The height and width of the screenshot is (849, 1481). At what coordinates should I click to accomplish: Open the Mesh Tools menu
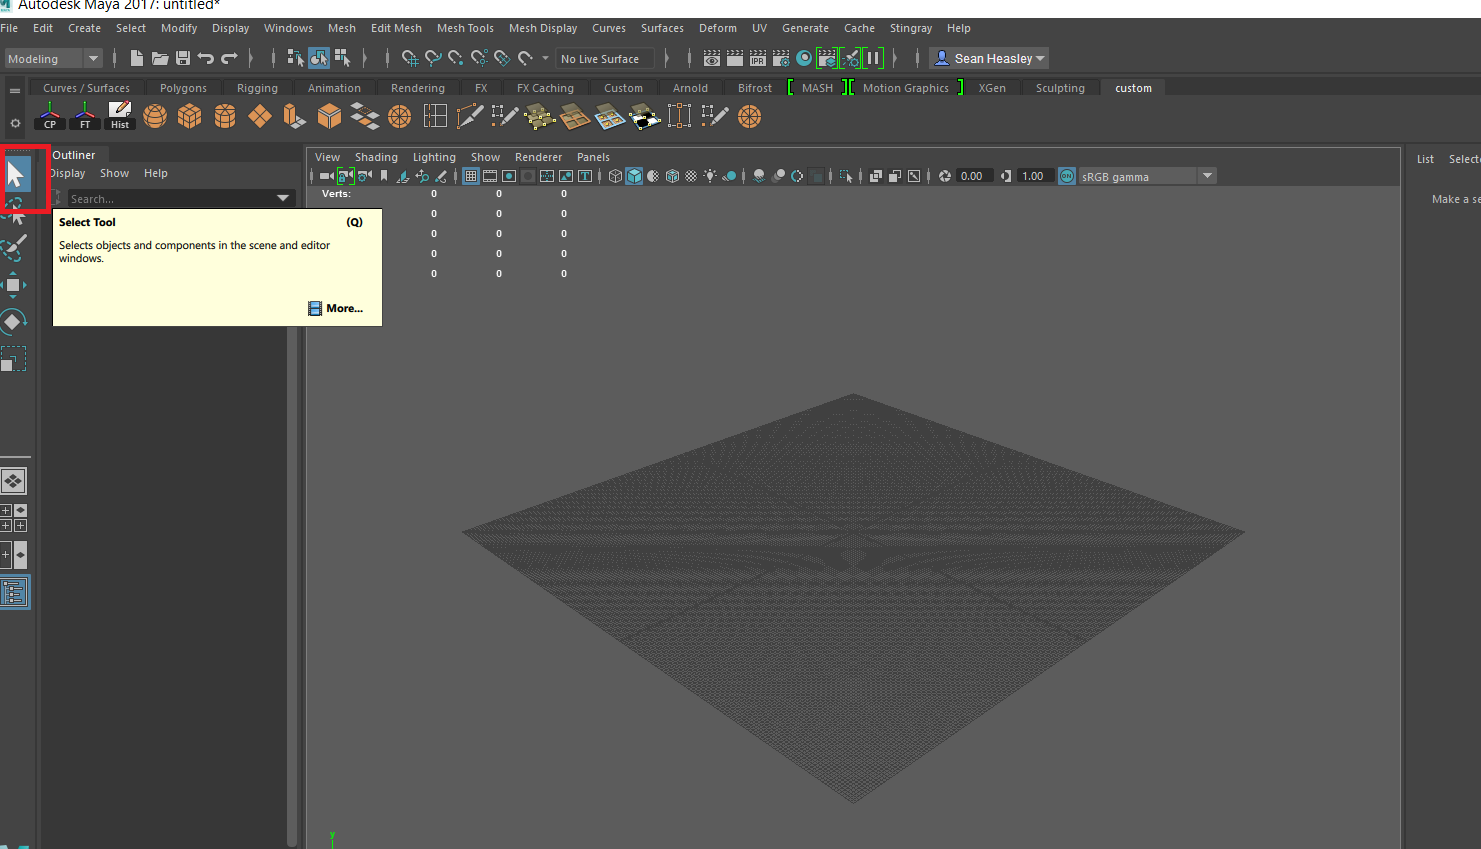tap(465, 28)
